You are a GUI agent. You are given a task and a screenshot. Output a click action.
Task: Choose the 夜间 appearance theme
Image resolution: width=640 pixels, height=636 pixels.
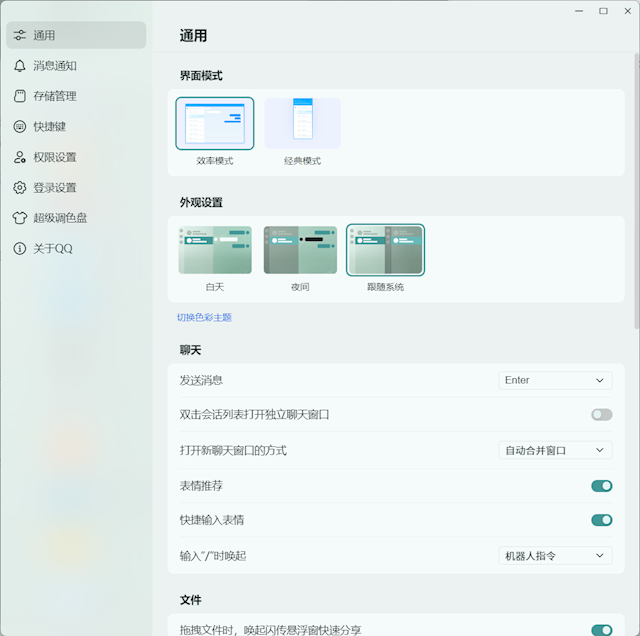tap(300, 250)
